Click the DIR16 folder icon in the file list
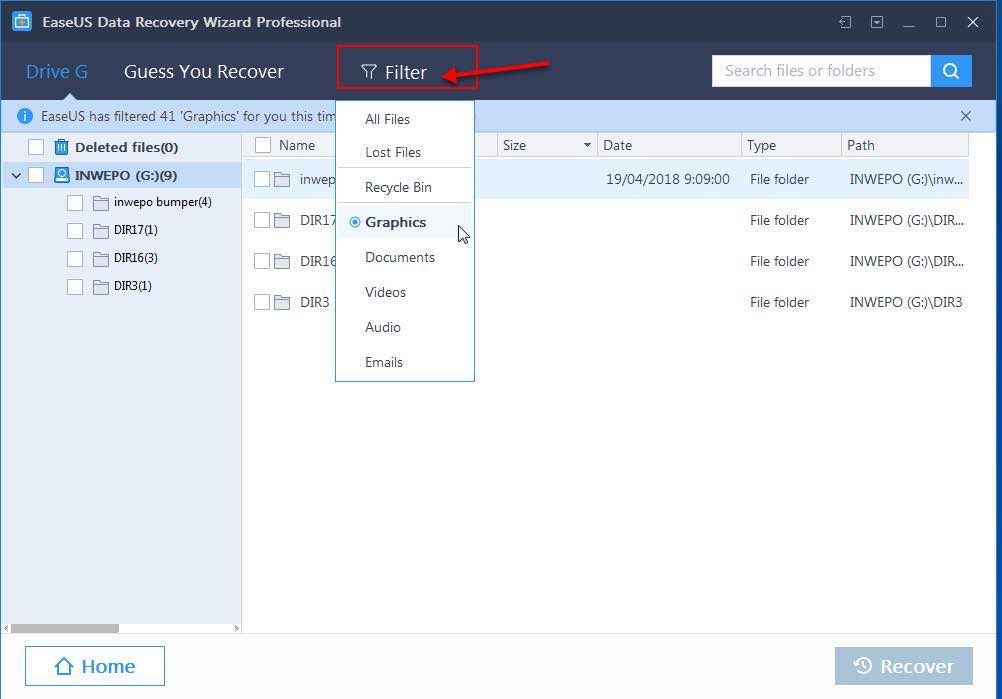This screenshot has width=1002, height=699. click(x=282, y=261)
